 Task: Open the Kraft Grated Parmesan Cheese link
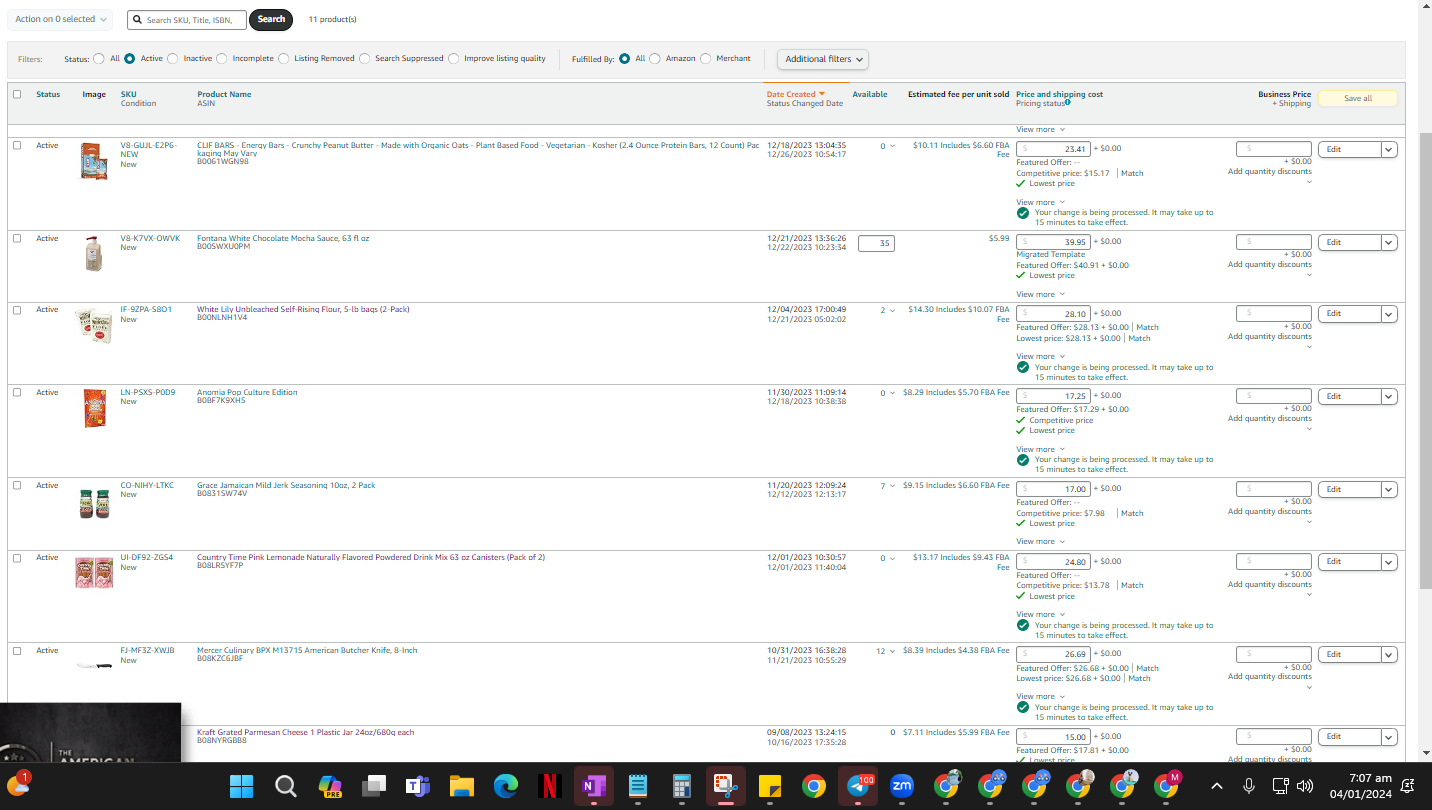305,732
